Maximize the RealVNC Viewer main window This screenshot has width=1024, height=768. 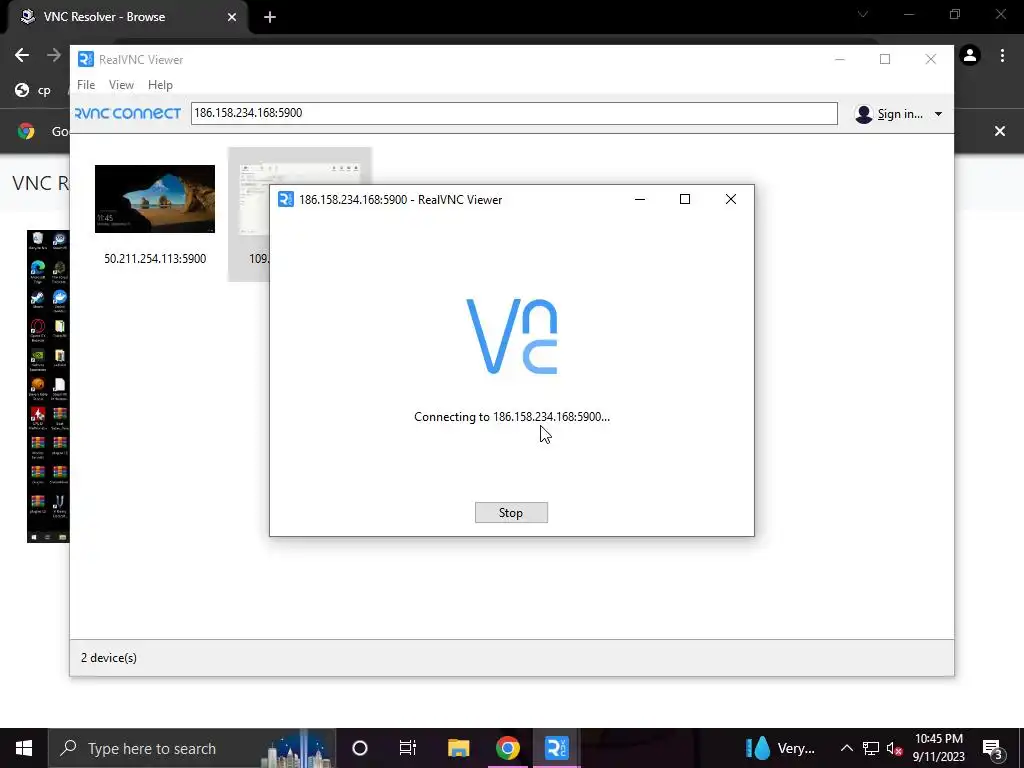(x=885, y=59)
